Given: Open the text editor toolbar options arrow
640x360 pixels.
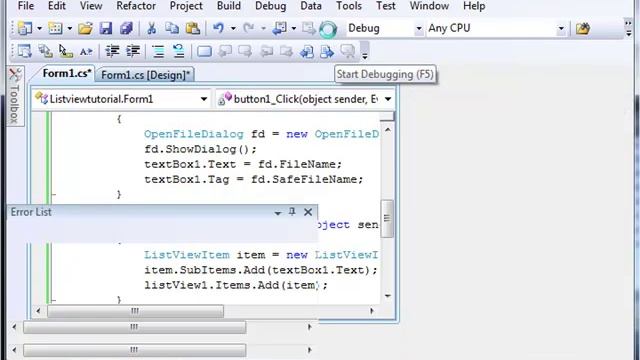Looking at the screenshot, I should click(x=365, y=52).
